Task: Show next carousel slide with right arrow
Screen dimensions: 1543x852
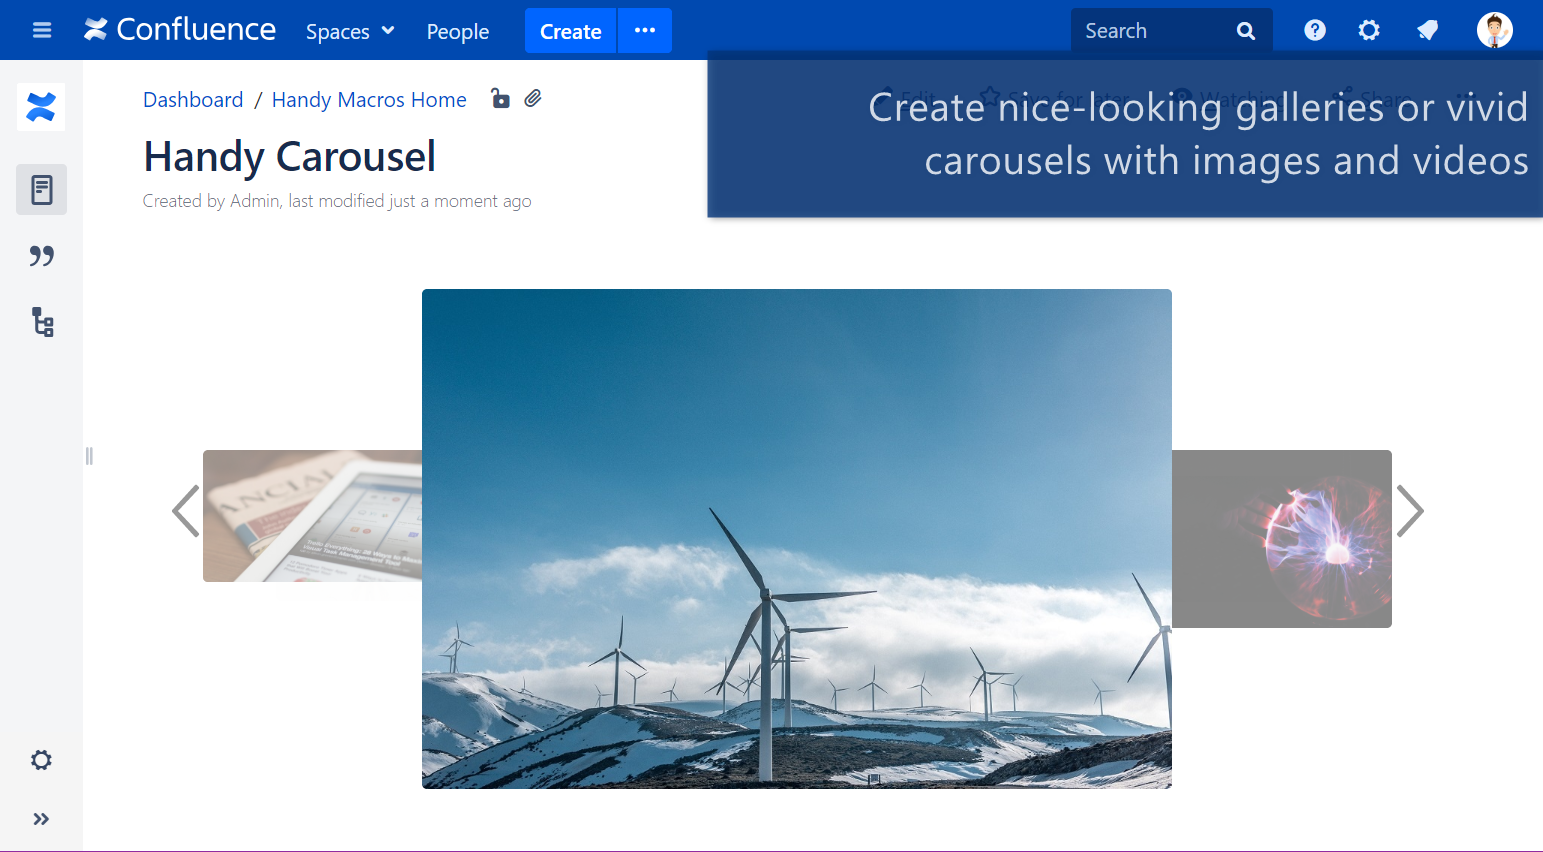Action: [x=1409, y=511]
